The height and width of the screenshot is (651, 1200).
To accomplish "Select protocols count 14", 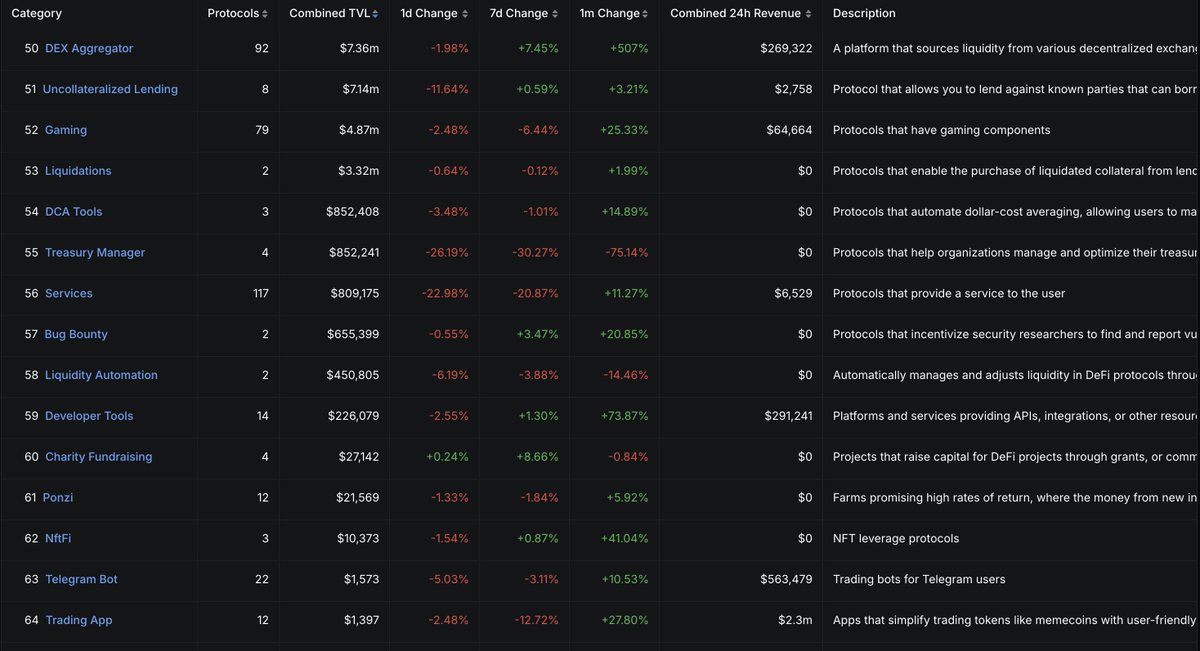I will coord(262,416).
